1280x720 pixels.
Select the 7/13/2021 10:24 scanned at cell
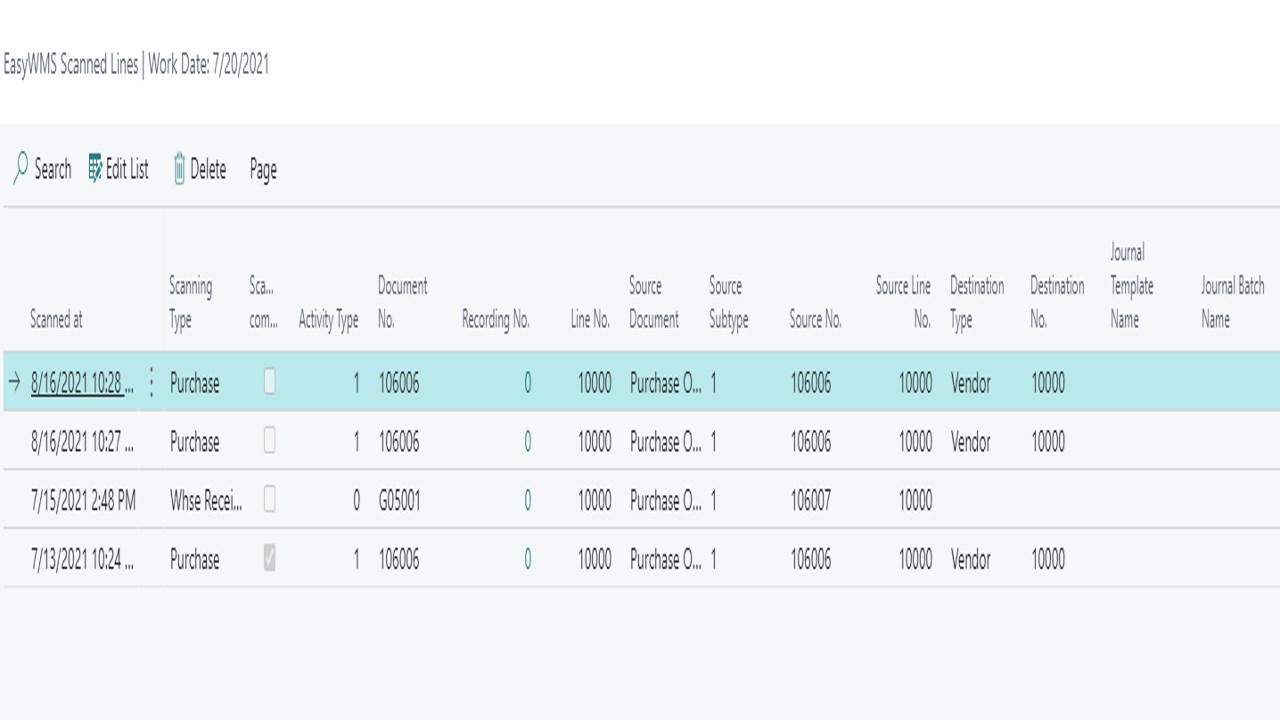[x=82, y=560]
